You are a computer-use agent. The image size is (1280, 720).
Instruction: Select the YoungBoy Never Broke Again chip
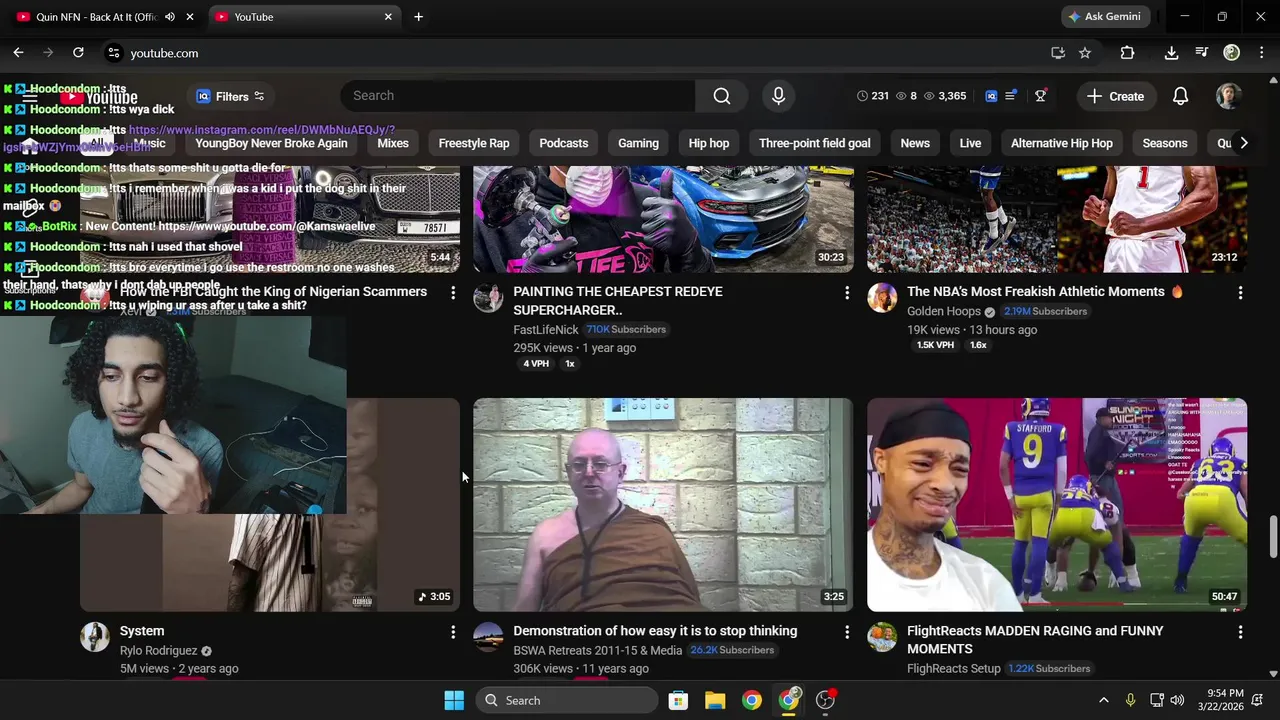tap(271, 143)
